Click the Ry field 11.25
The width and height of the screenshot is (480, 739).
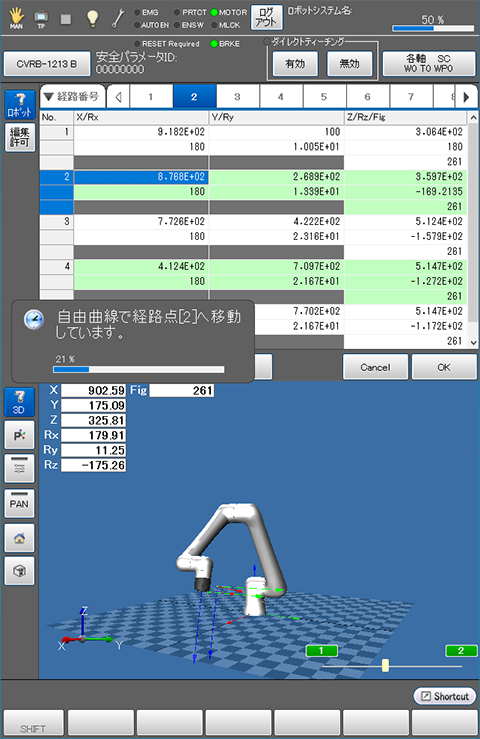(x=93, y=450)
